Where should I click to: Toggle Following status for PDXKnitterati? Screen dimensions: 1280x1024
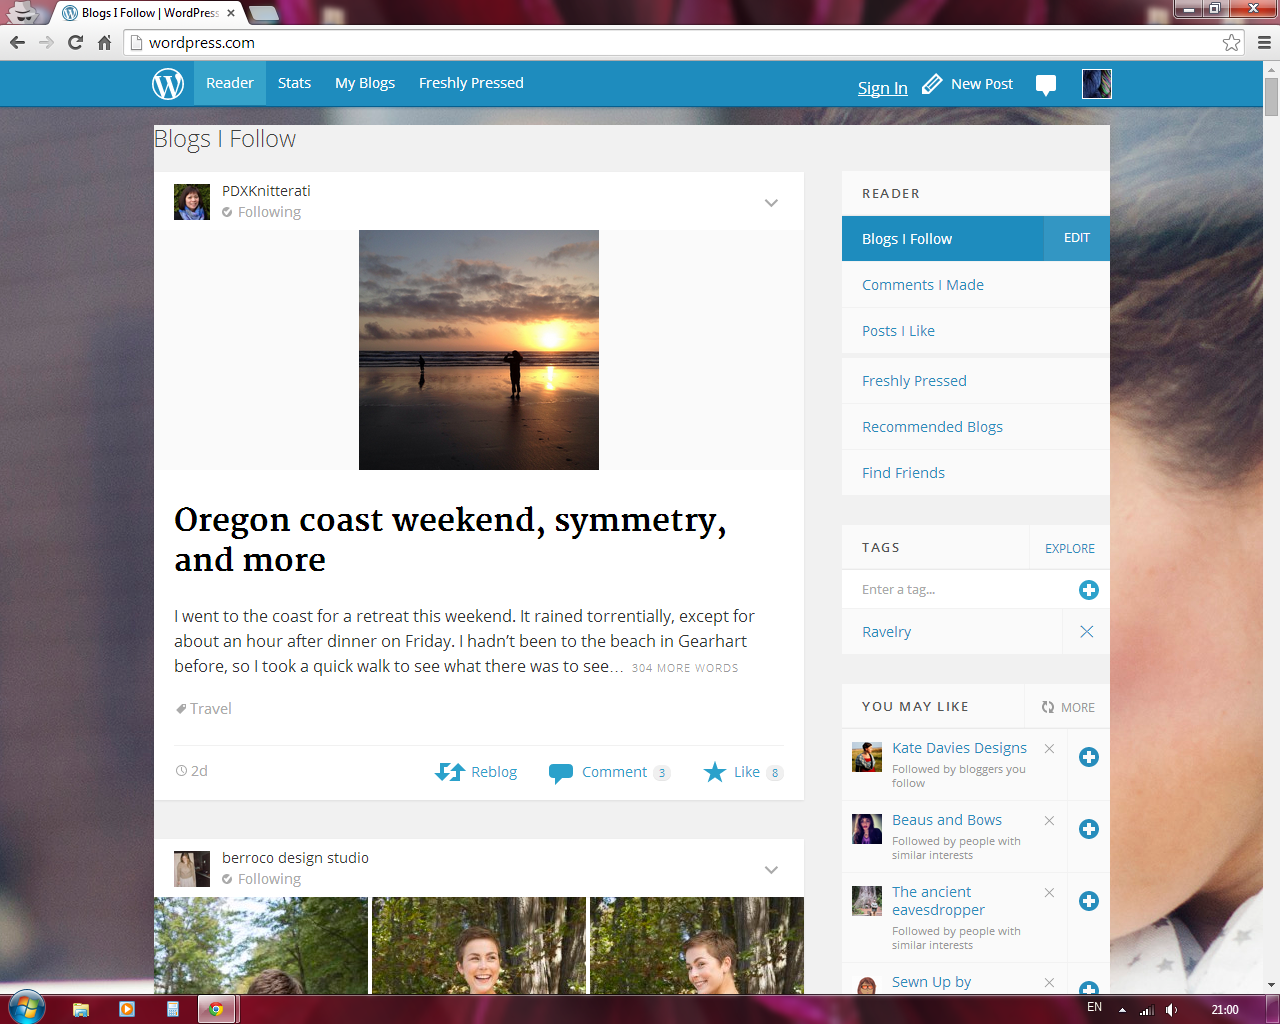[x=262, y=212]
